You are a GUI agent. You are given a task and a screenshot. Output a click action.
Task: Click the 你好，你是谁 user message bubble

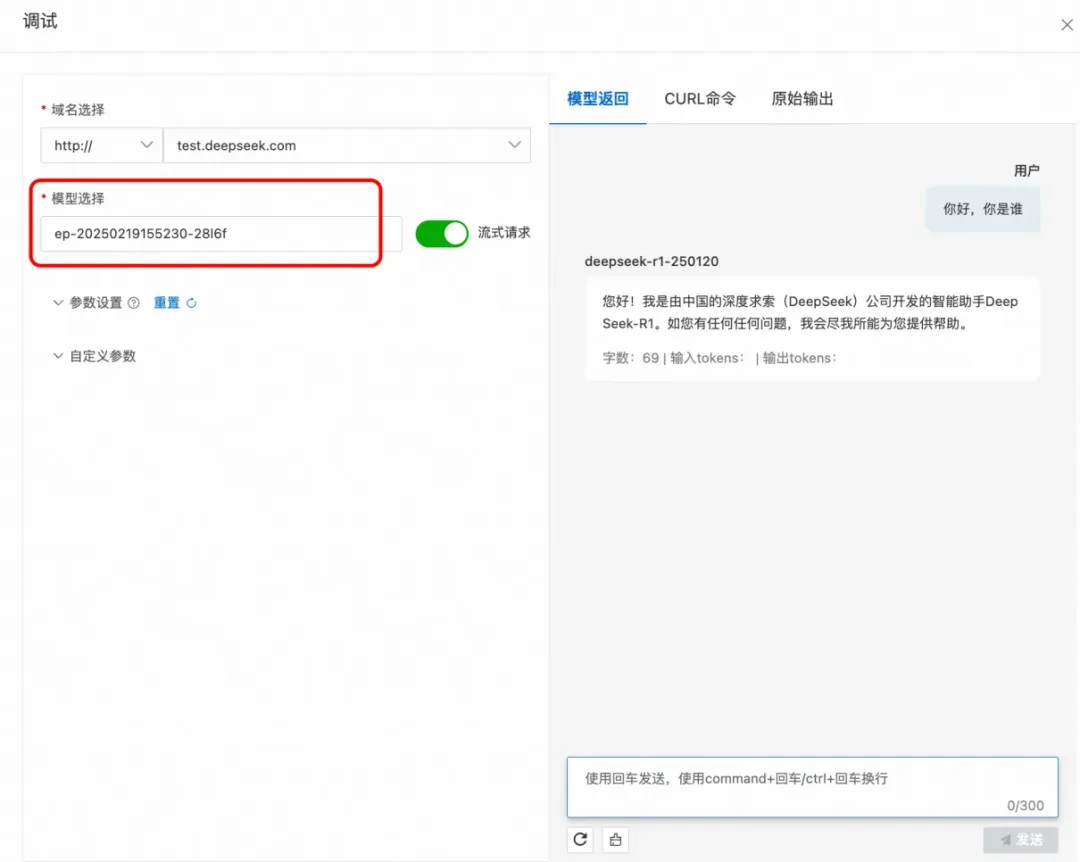(x=982, y=209)
